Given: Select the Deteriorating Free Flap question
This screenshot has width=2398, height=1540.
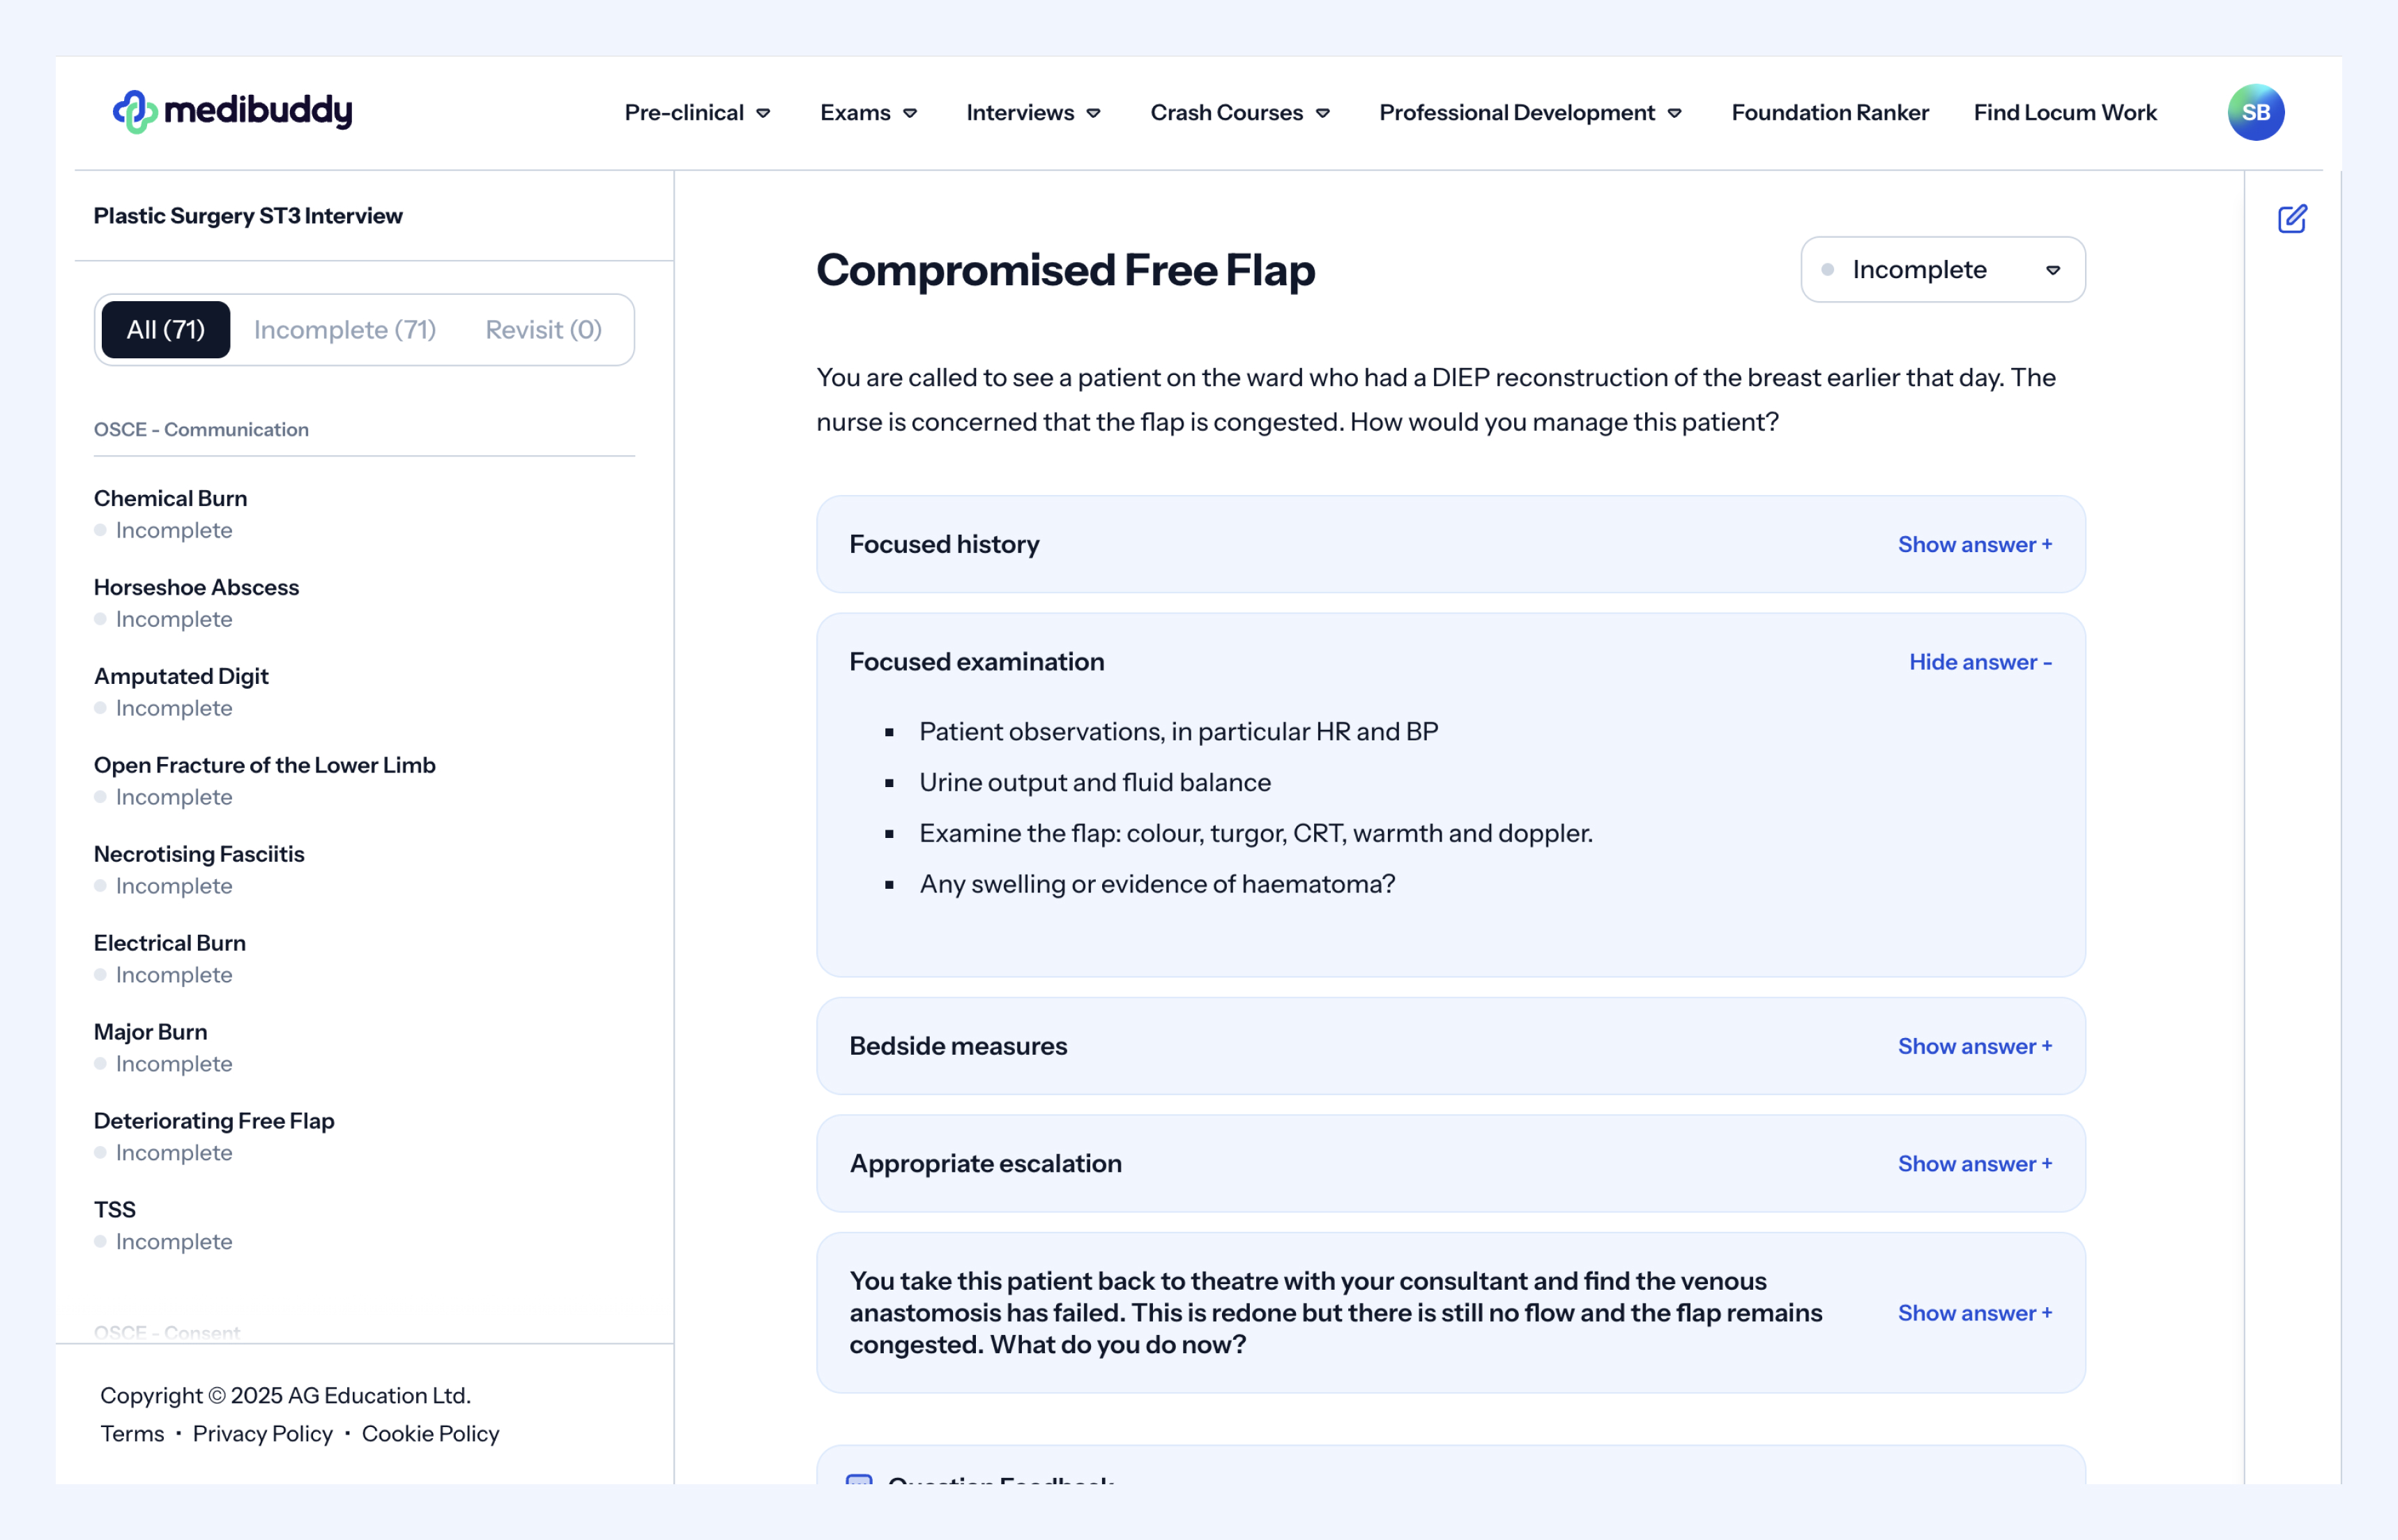Looking at the screenshot, I should [x=214, y=1121].
